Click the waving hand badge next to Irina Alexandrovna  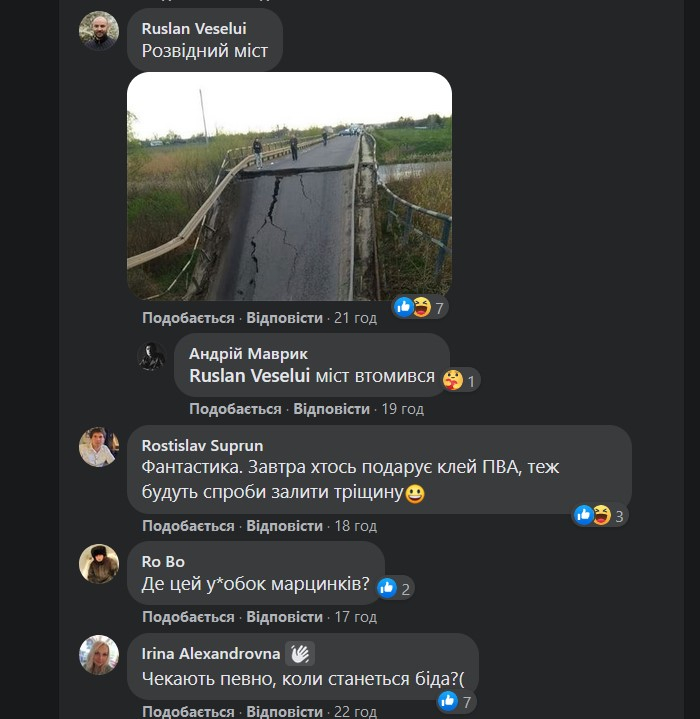click(300, 654)
